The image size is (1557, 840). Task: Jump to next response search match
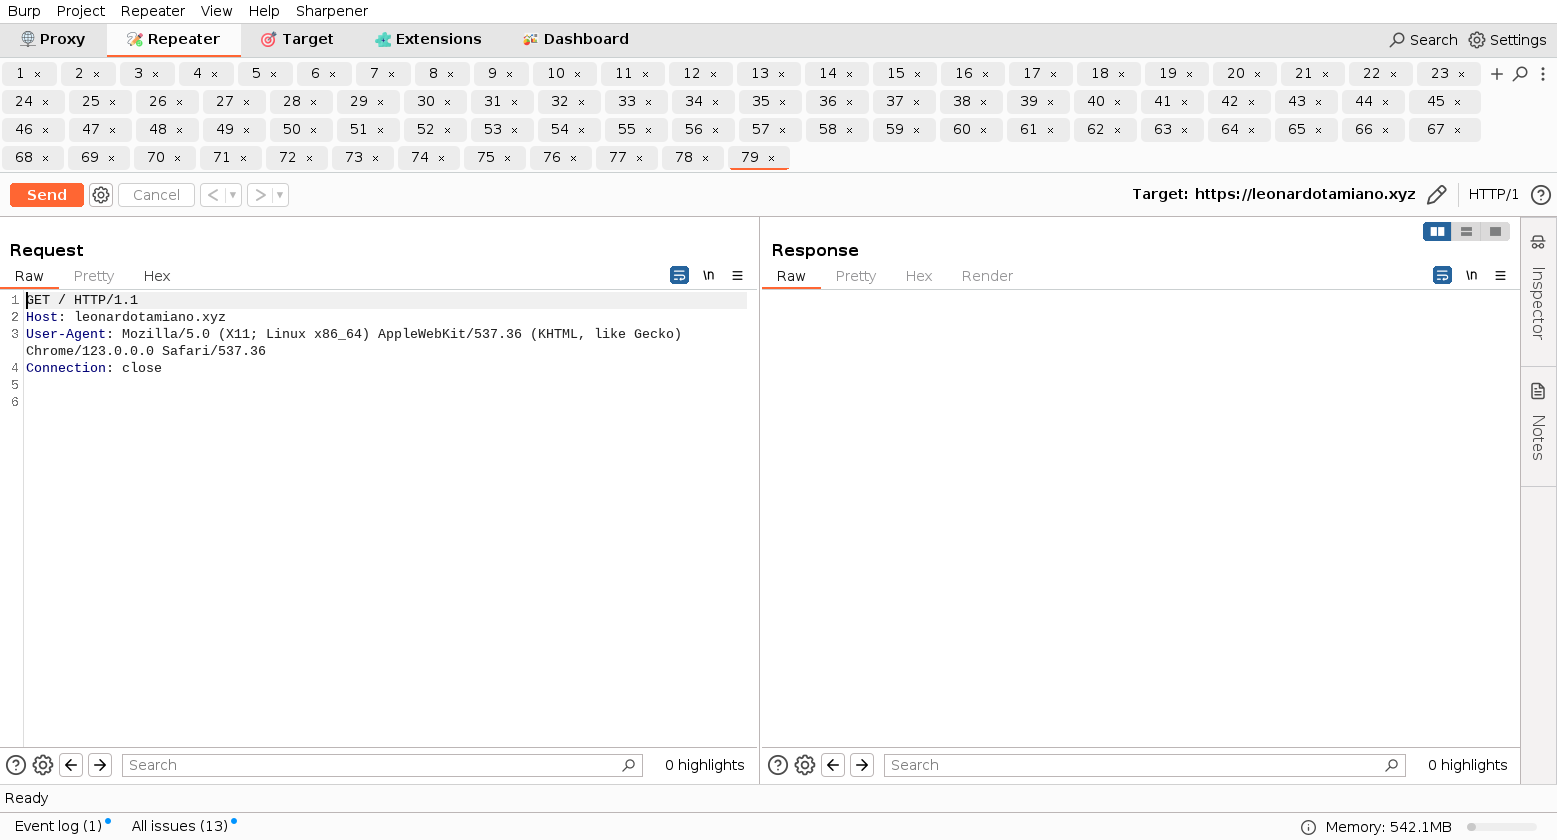[862, 765]
